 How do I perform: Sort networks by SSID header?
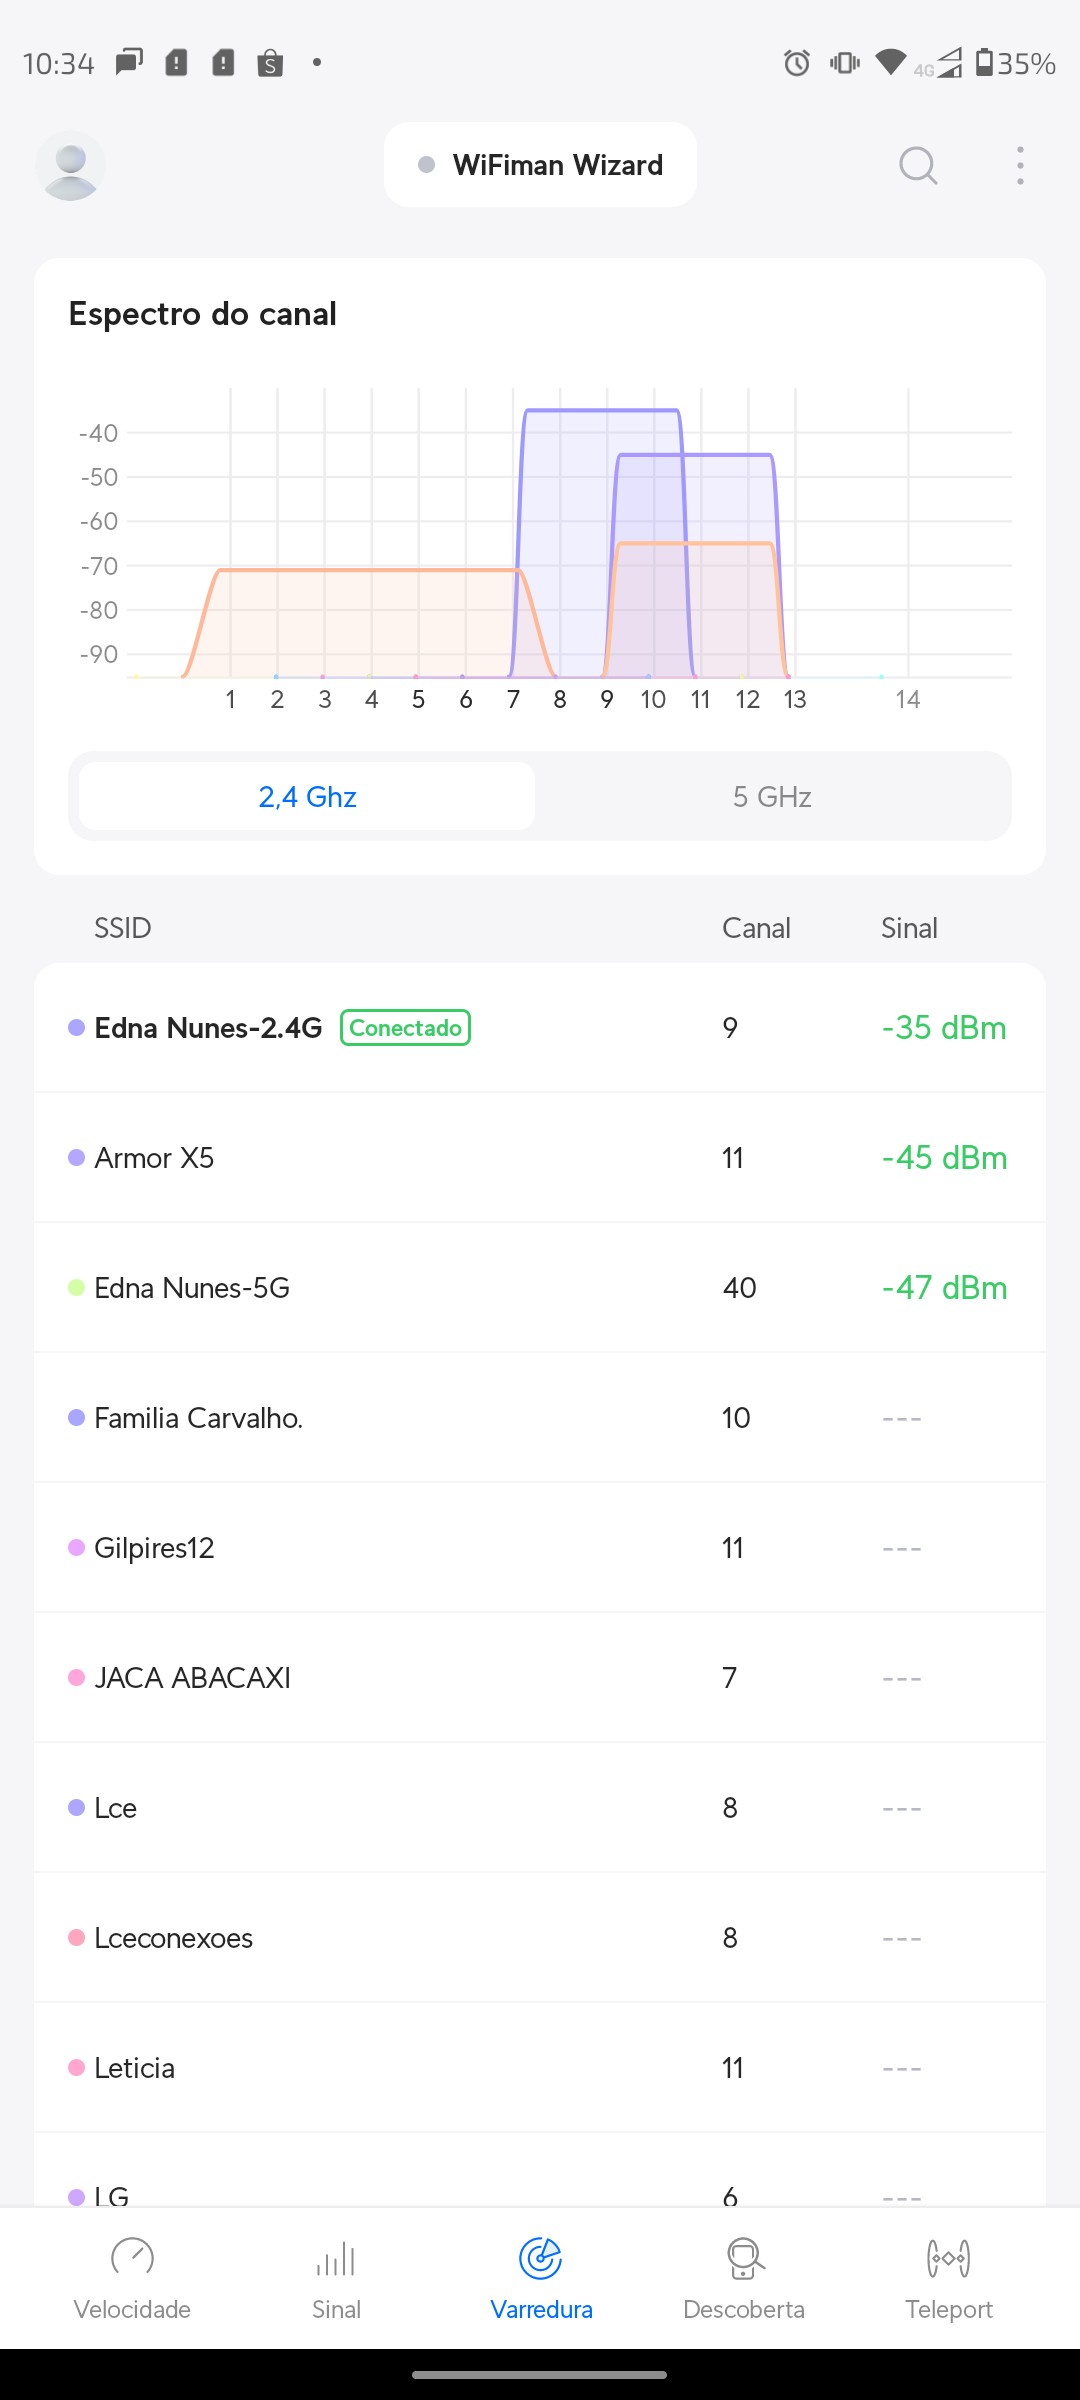point(122,928)
